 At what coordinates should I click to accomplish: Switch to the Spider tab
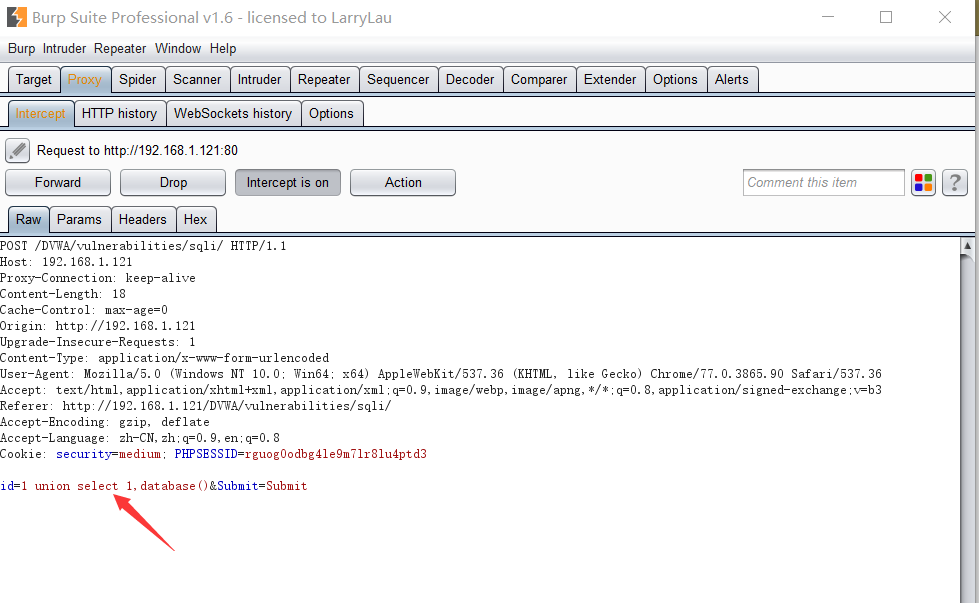tap(137, 80)
